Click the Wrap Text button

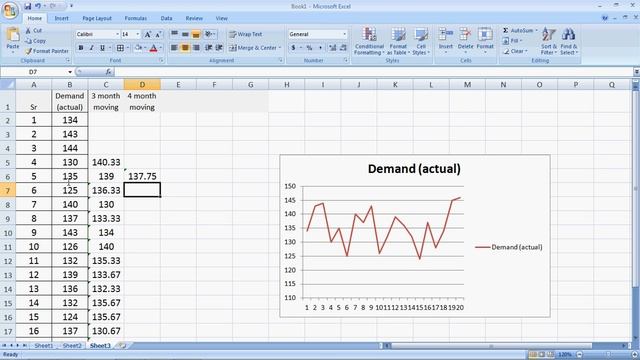click(246, 34)
